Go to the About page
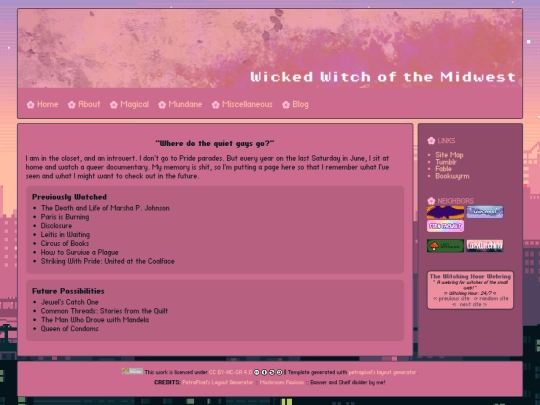540x405 pixels. click(89, 104)
